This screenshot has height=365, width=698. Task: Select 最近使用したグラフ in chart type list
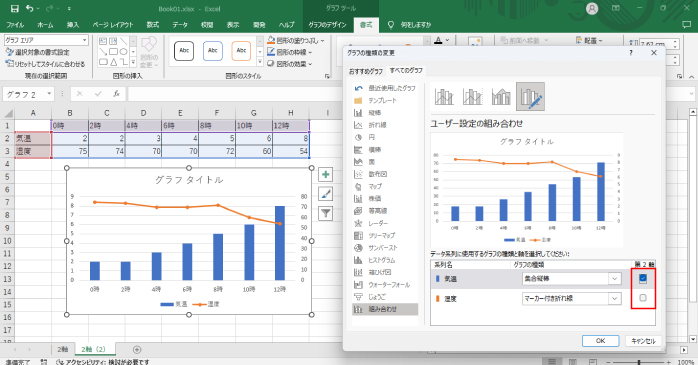[x=385, y=88]
